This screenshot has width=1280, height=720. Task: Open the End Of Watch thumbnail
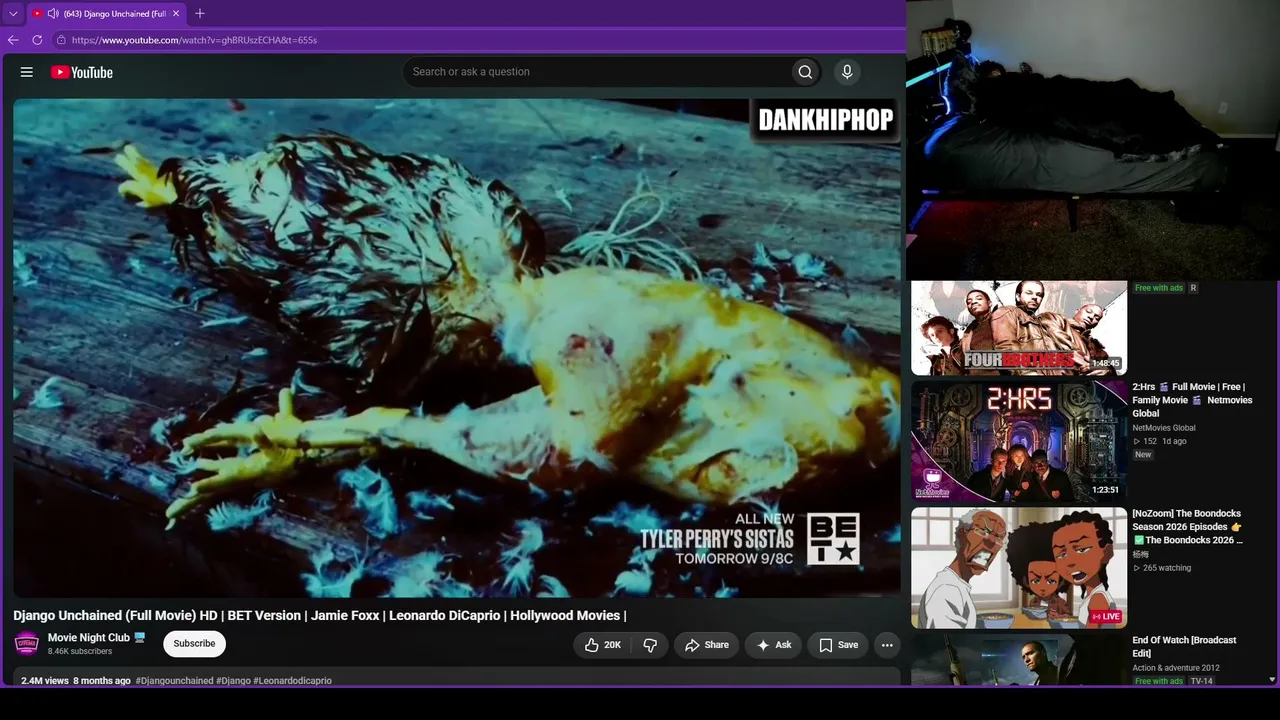point(1019,660)
